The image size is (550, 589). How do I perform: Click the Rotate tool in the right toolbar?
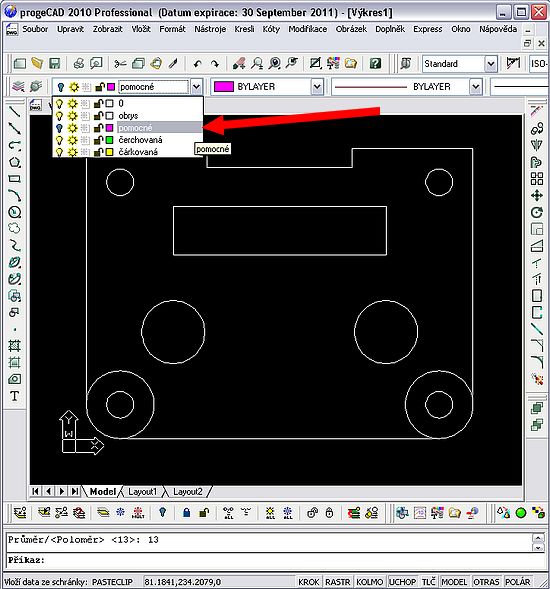tap(537, 213)
